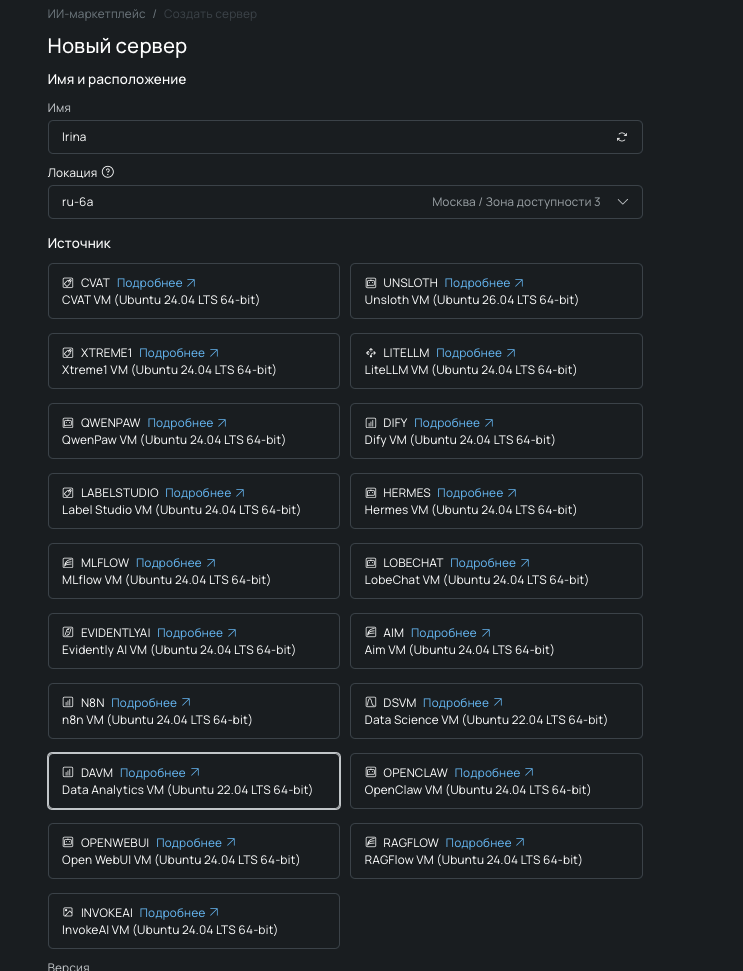This screenshot has width=743, height=971.
Task: Select the QwenPaw VM source card
Action: coord(194,431)
